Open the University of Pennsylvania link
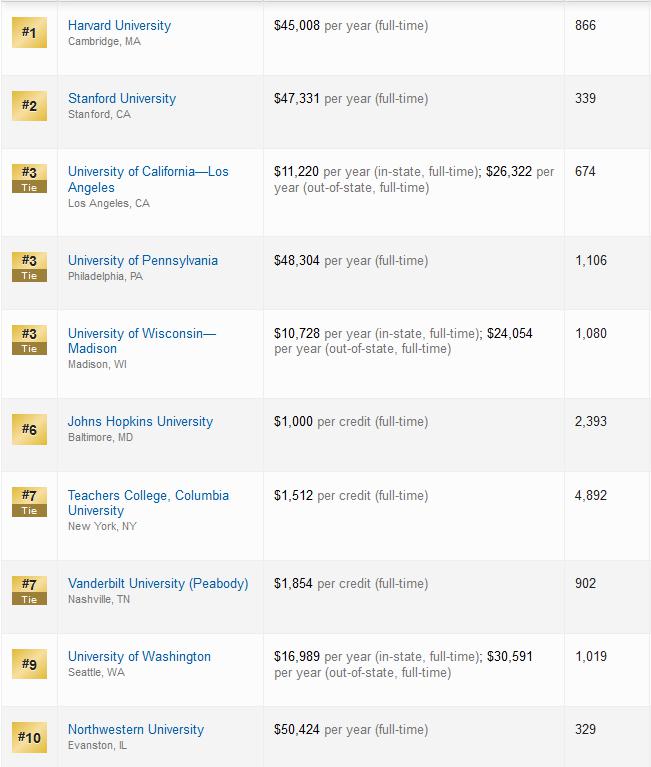 click(143, 260)
